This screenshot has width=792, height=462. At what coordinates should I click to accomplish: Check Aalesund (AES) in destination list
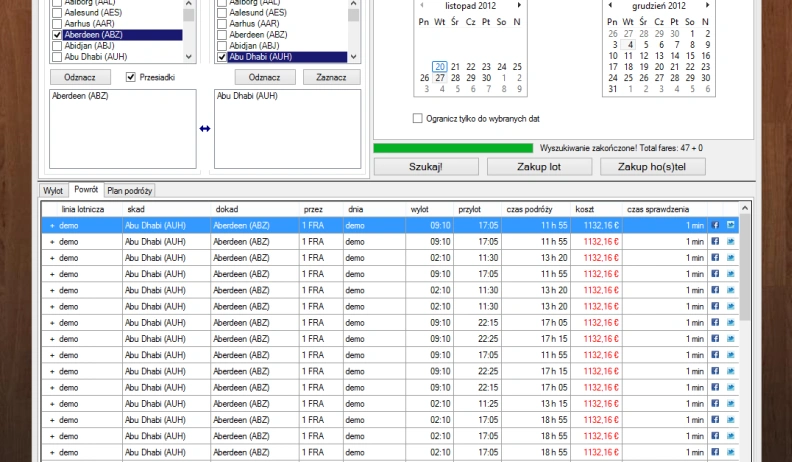[222, 13]
